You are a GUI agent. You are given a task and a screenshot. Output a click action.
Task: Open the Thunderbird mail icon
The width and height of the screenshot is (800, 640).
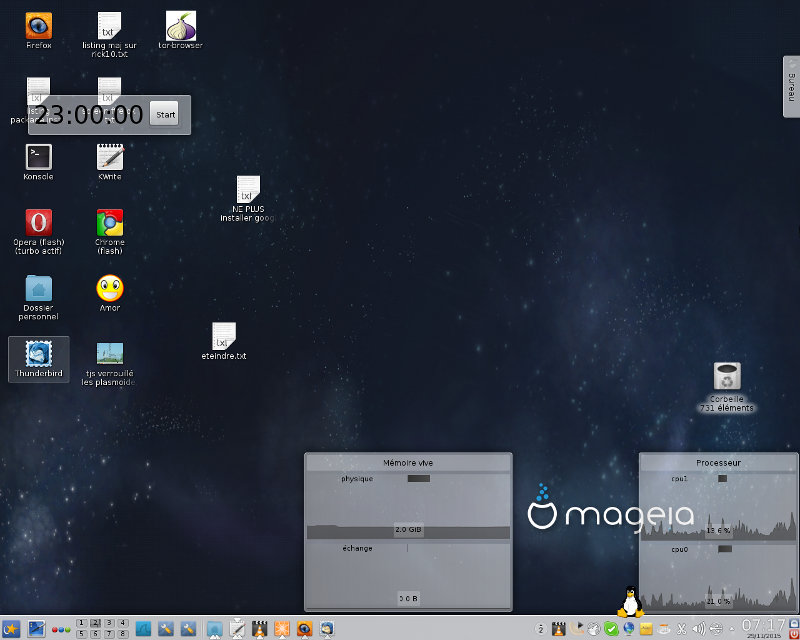tap(39, 354)
